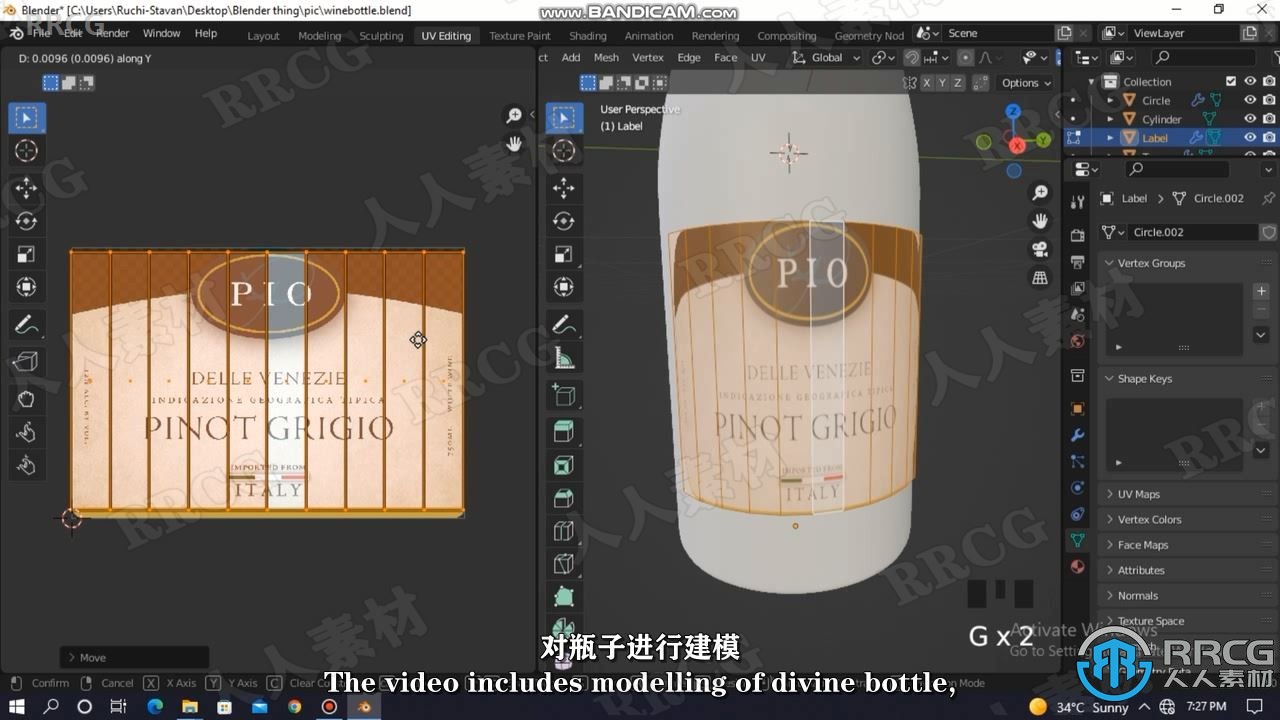
Task: Open the Modifier properties wrench tab
Action: pos(1077,436)
